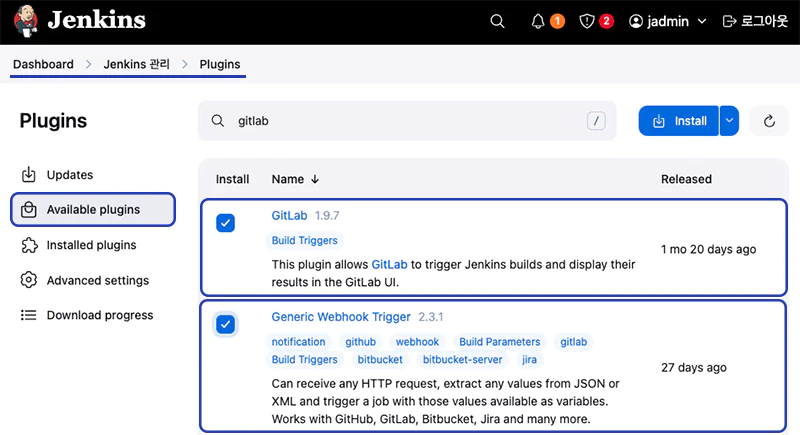Open Download progress in sidebar
Screen dimensions: 800x435
93,315
